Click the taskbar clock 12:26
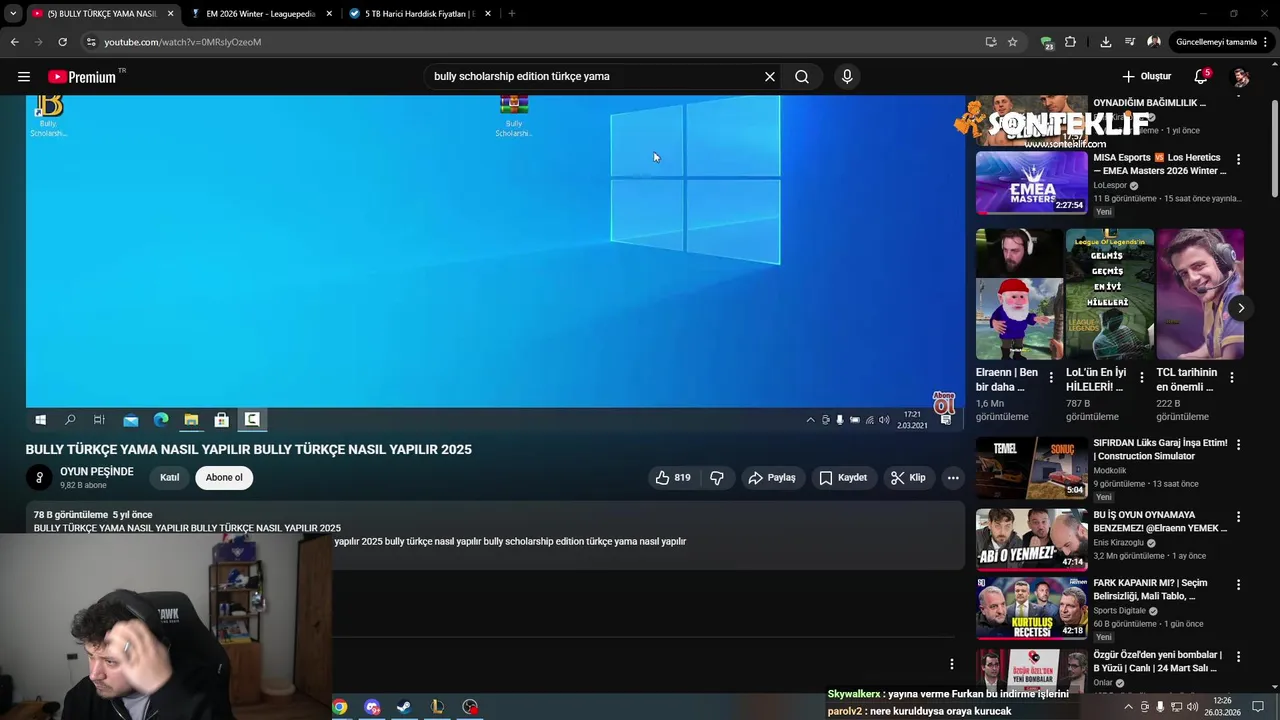 pyautogui.click(x=1222, y=707)
